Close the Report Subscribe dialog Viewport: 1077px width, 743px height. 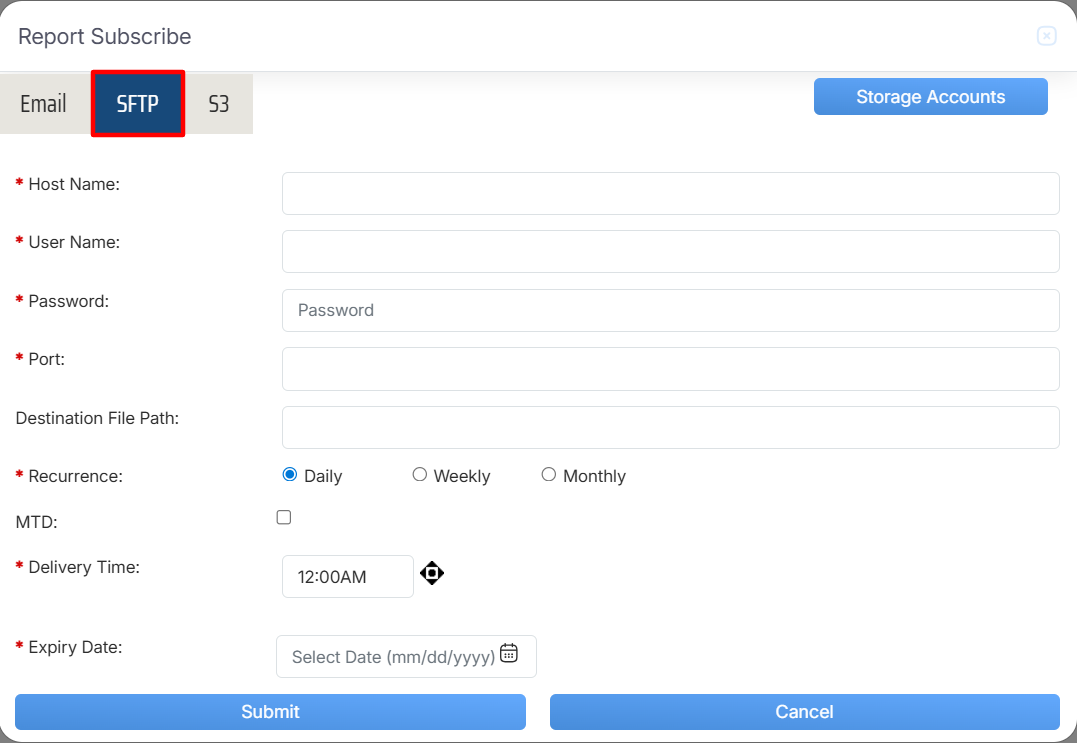click(1046, 37)
